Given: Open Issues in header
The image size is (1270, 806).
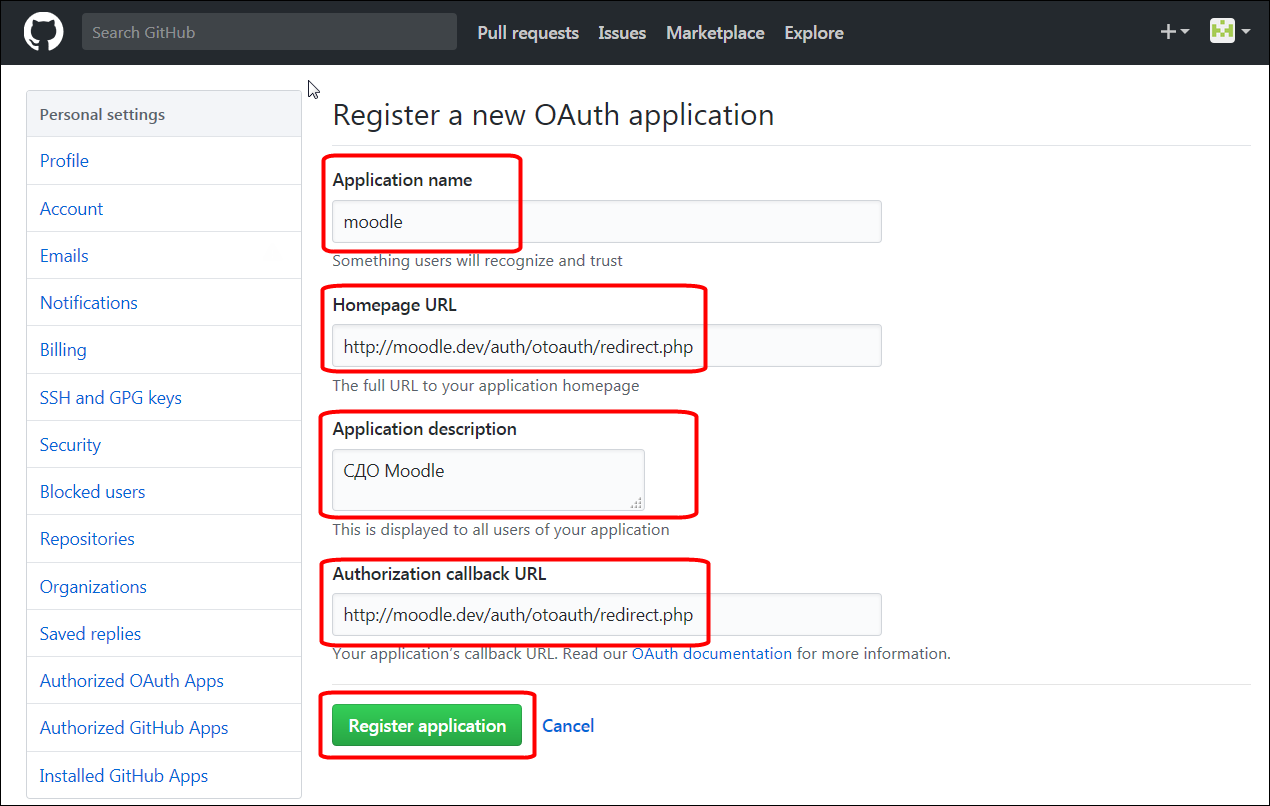Looking at the screenshot, I should pyautogui.click(x=622, y=33).
